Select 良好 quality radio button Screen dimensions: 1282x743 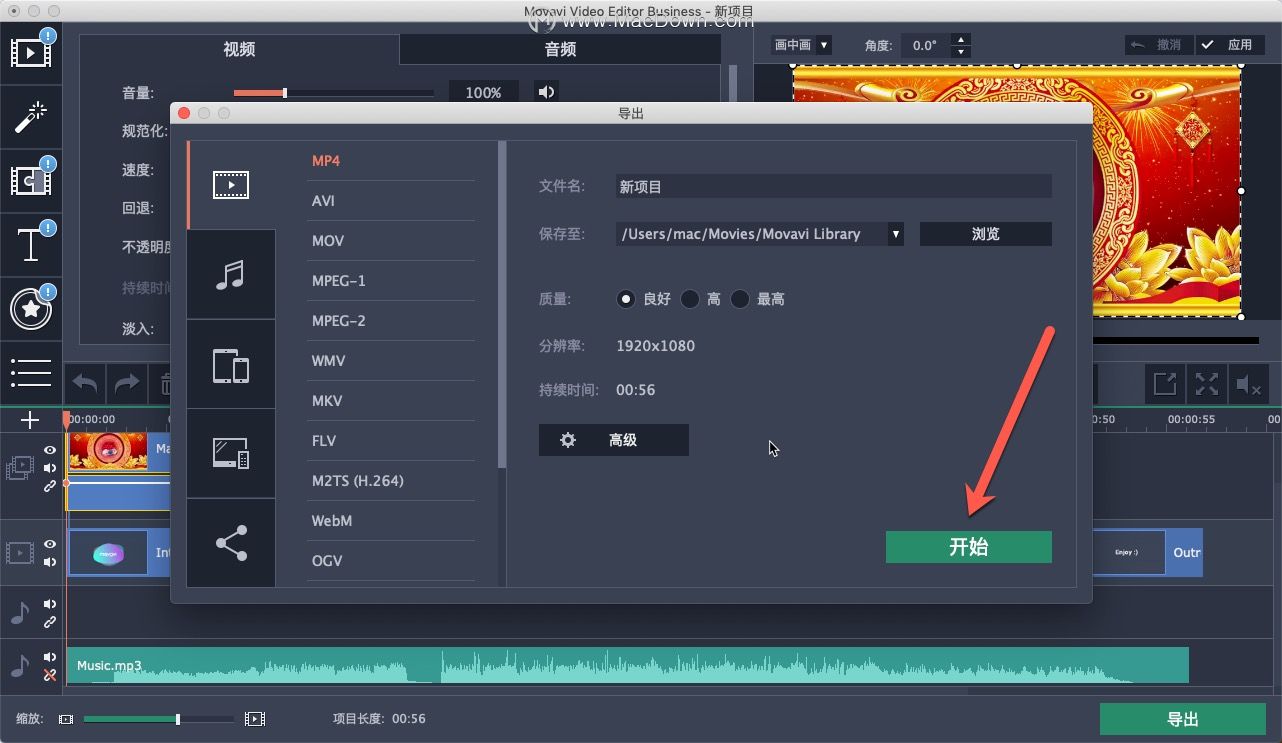626,299
